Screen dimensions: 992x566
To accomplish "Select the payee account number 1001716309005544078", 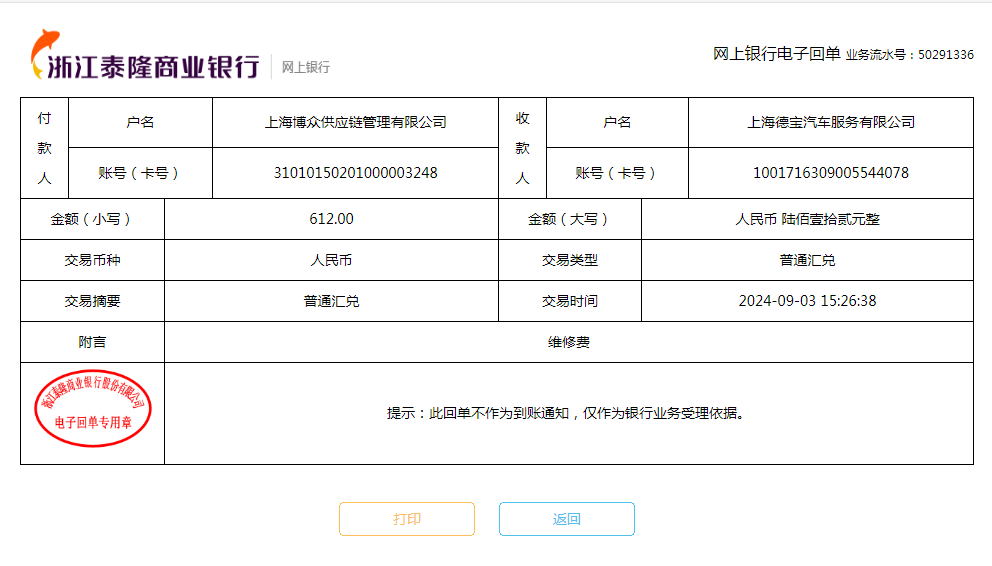I will pos(830,173).
